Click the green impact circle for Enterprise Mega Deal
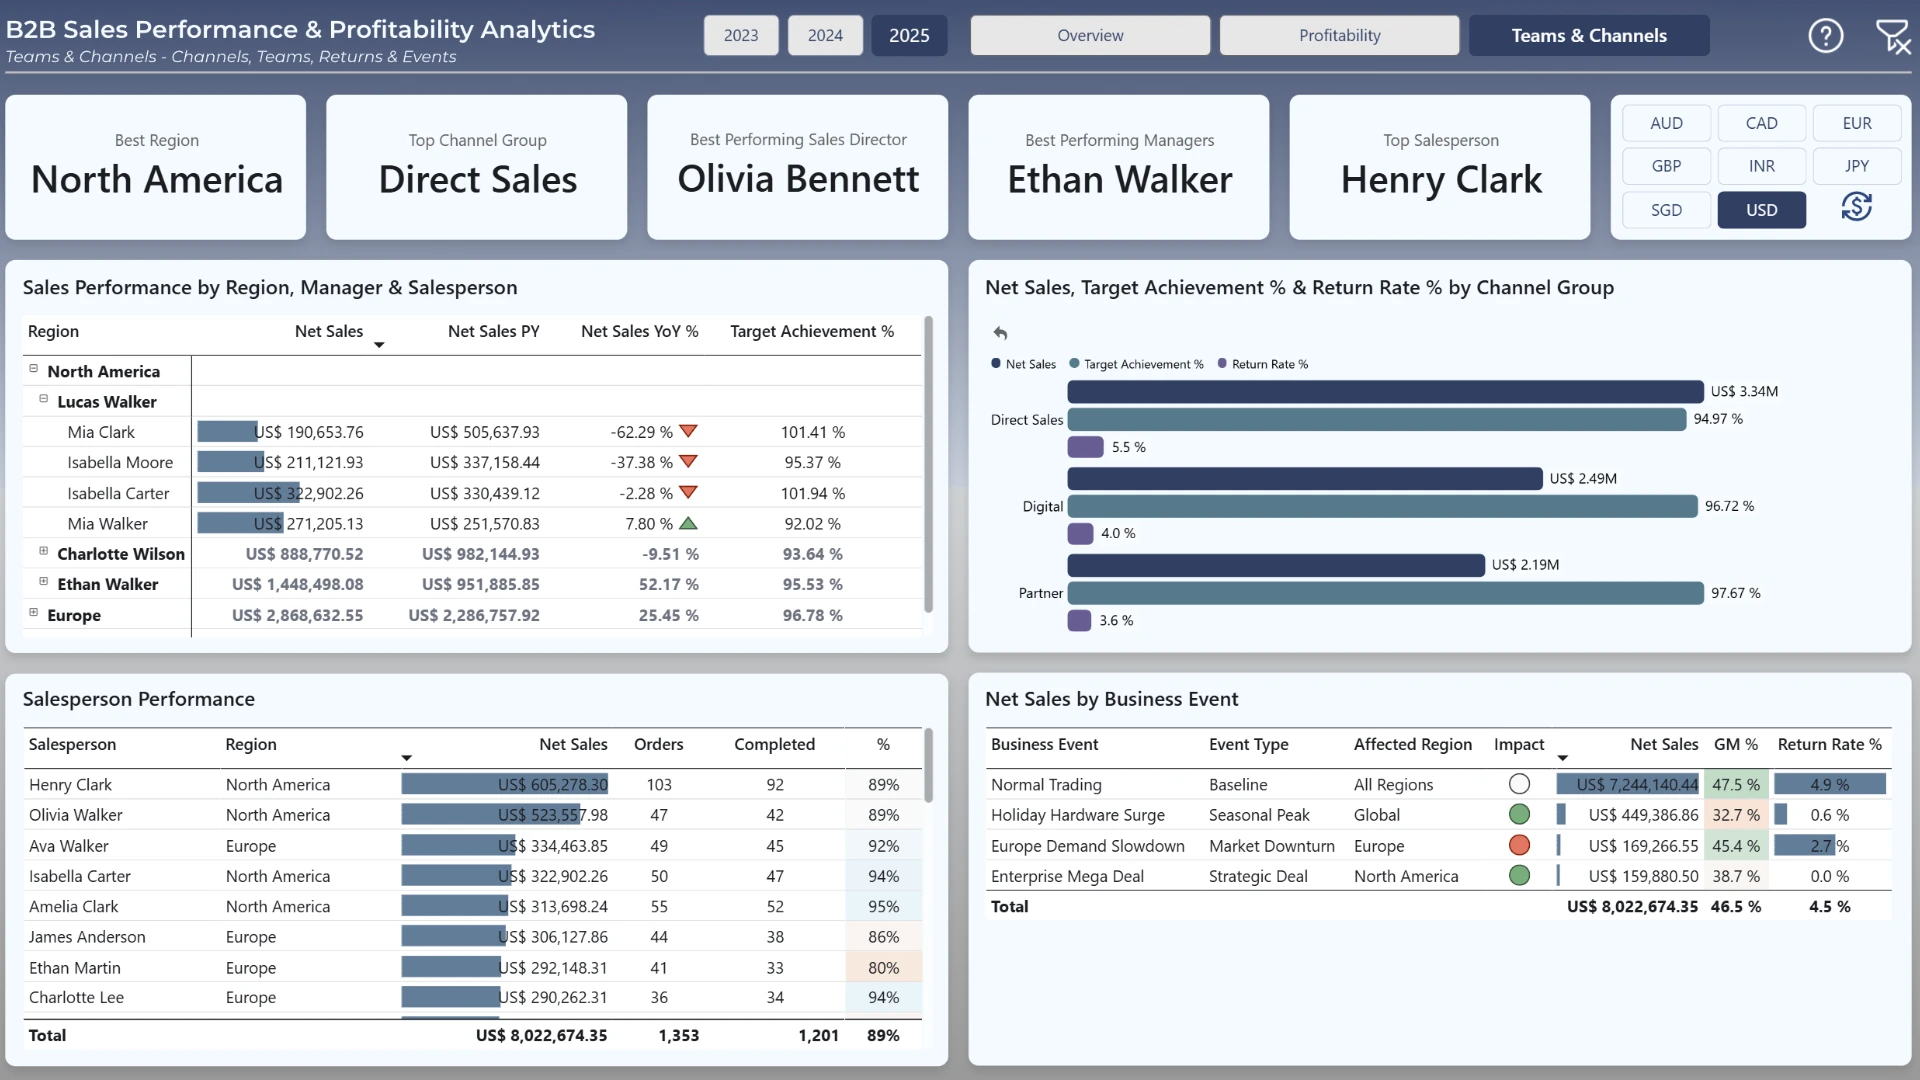The width and height of the screenshot is (1920, 1080). (1519, 875)
